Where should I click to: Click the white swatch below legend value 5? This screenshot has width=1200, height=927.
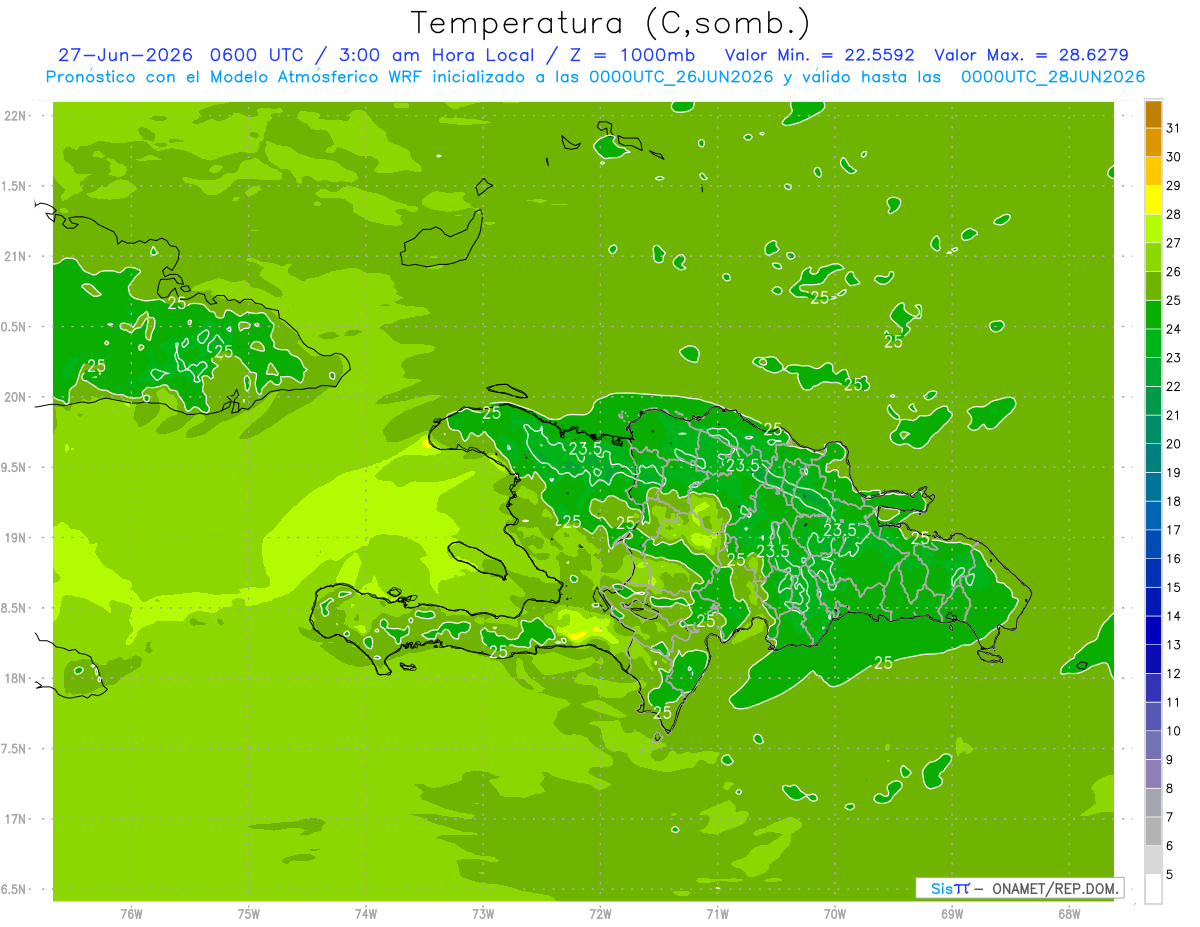pyautogui.click(x=1153, y=889)
